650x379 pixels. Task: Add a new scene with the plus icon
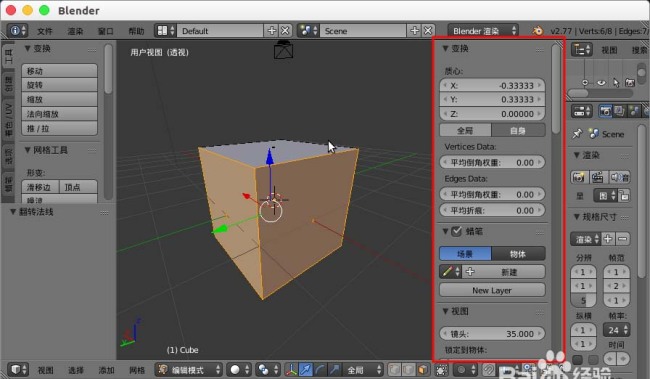click(x=415, y=31)
